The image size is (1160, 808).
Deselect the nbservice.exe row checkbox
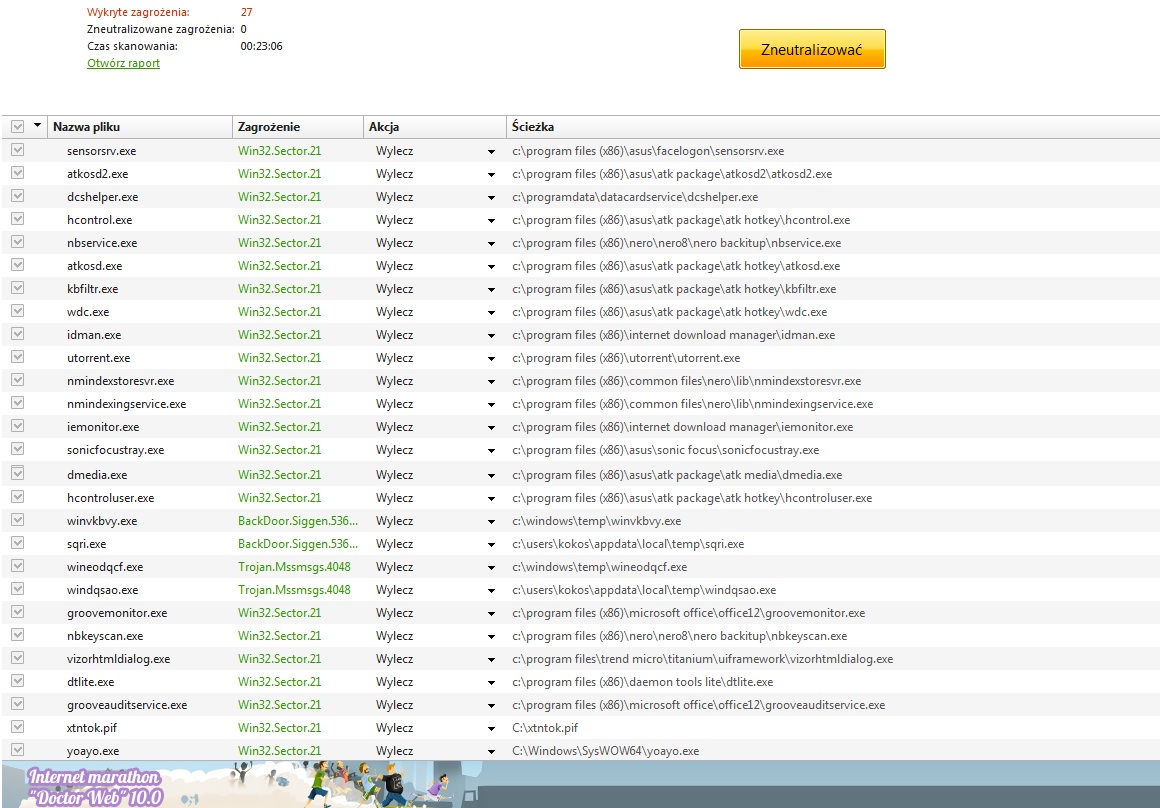click(x=18, y=242)
